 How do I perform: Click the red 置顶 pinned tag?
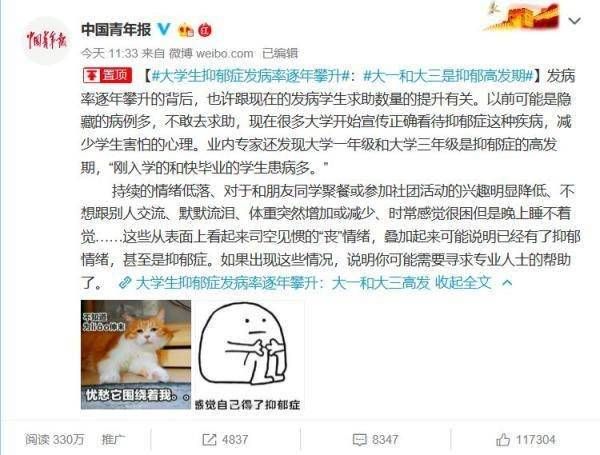[108, 76]
